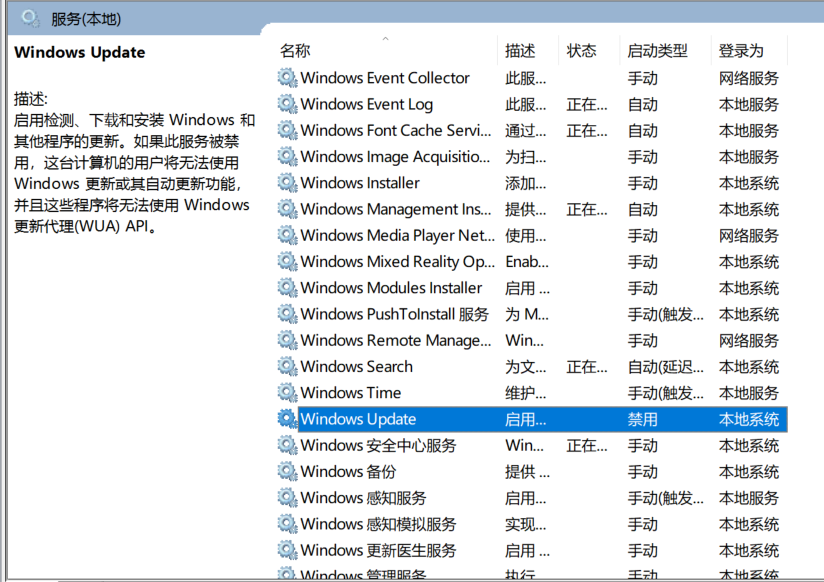824x582 pixels.
Task: Click the Windows Event Log gear icon
Action: point(287,104)
